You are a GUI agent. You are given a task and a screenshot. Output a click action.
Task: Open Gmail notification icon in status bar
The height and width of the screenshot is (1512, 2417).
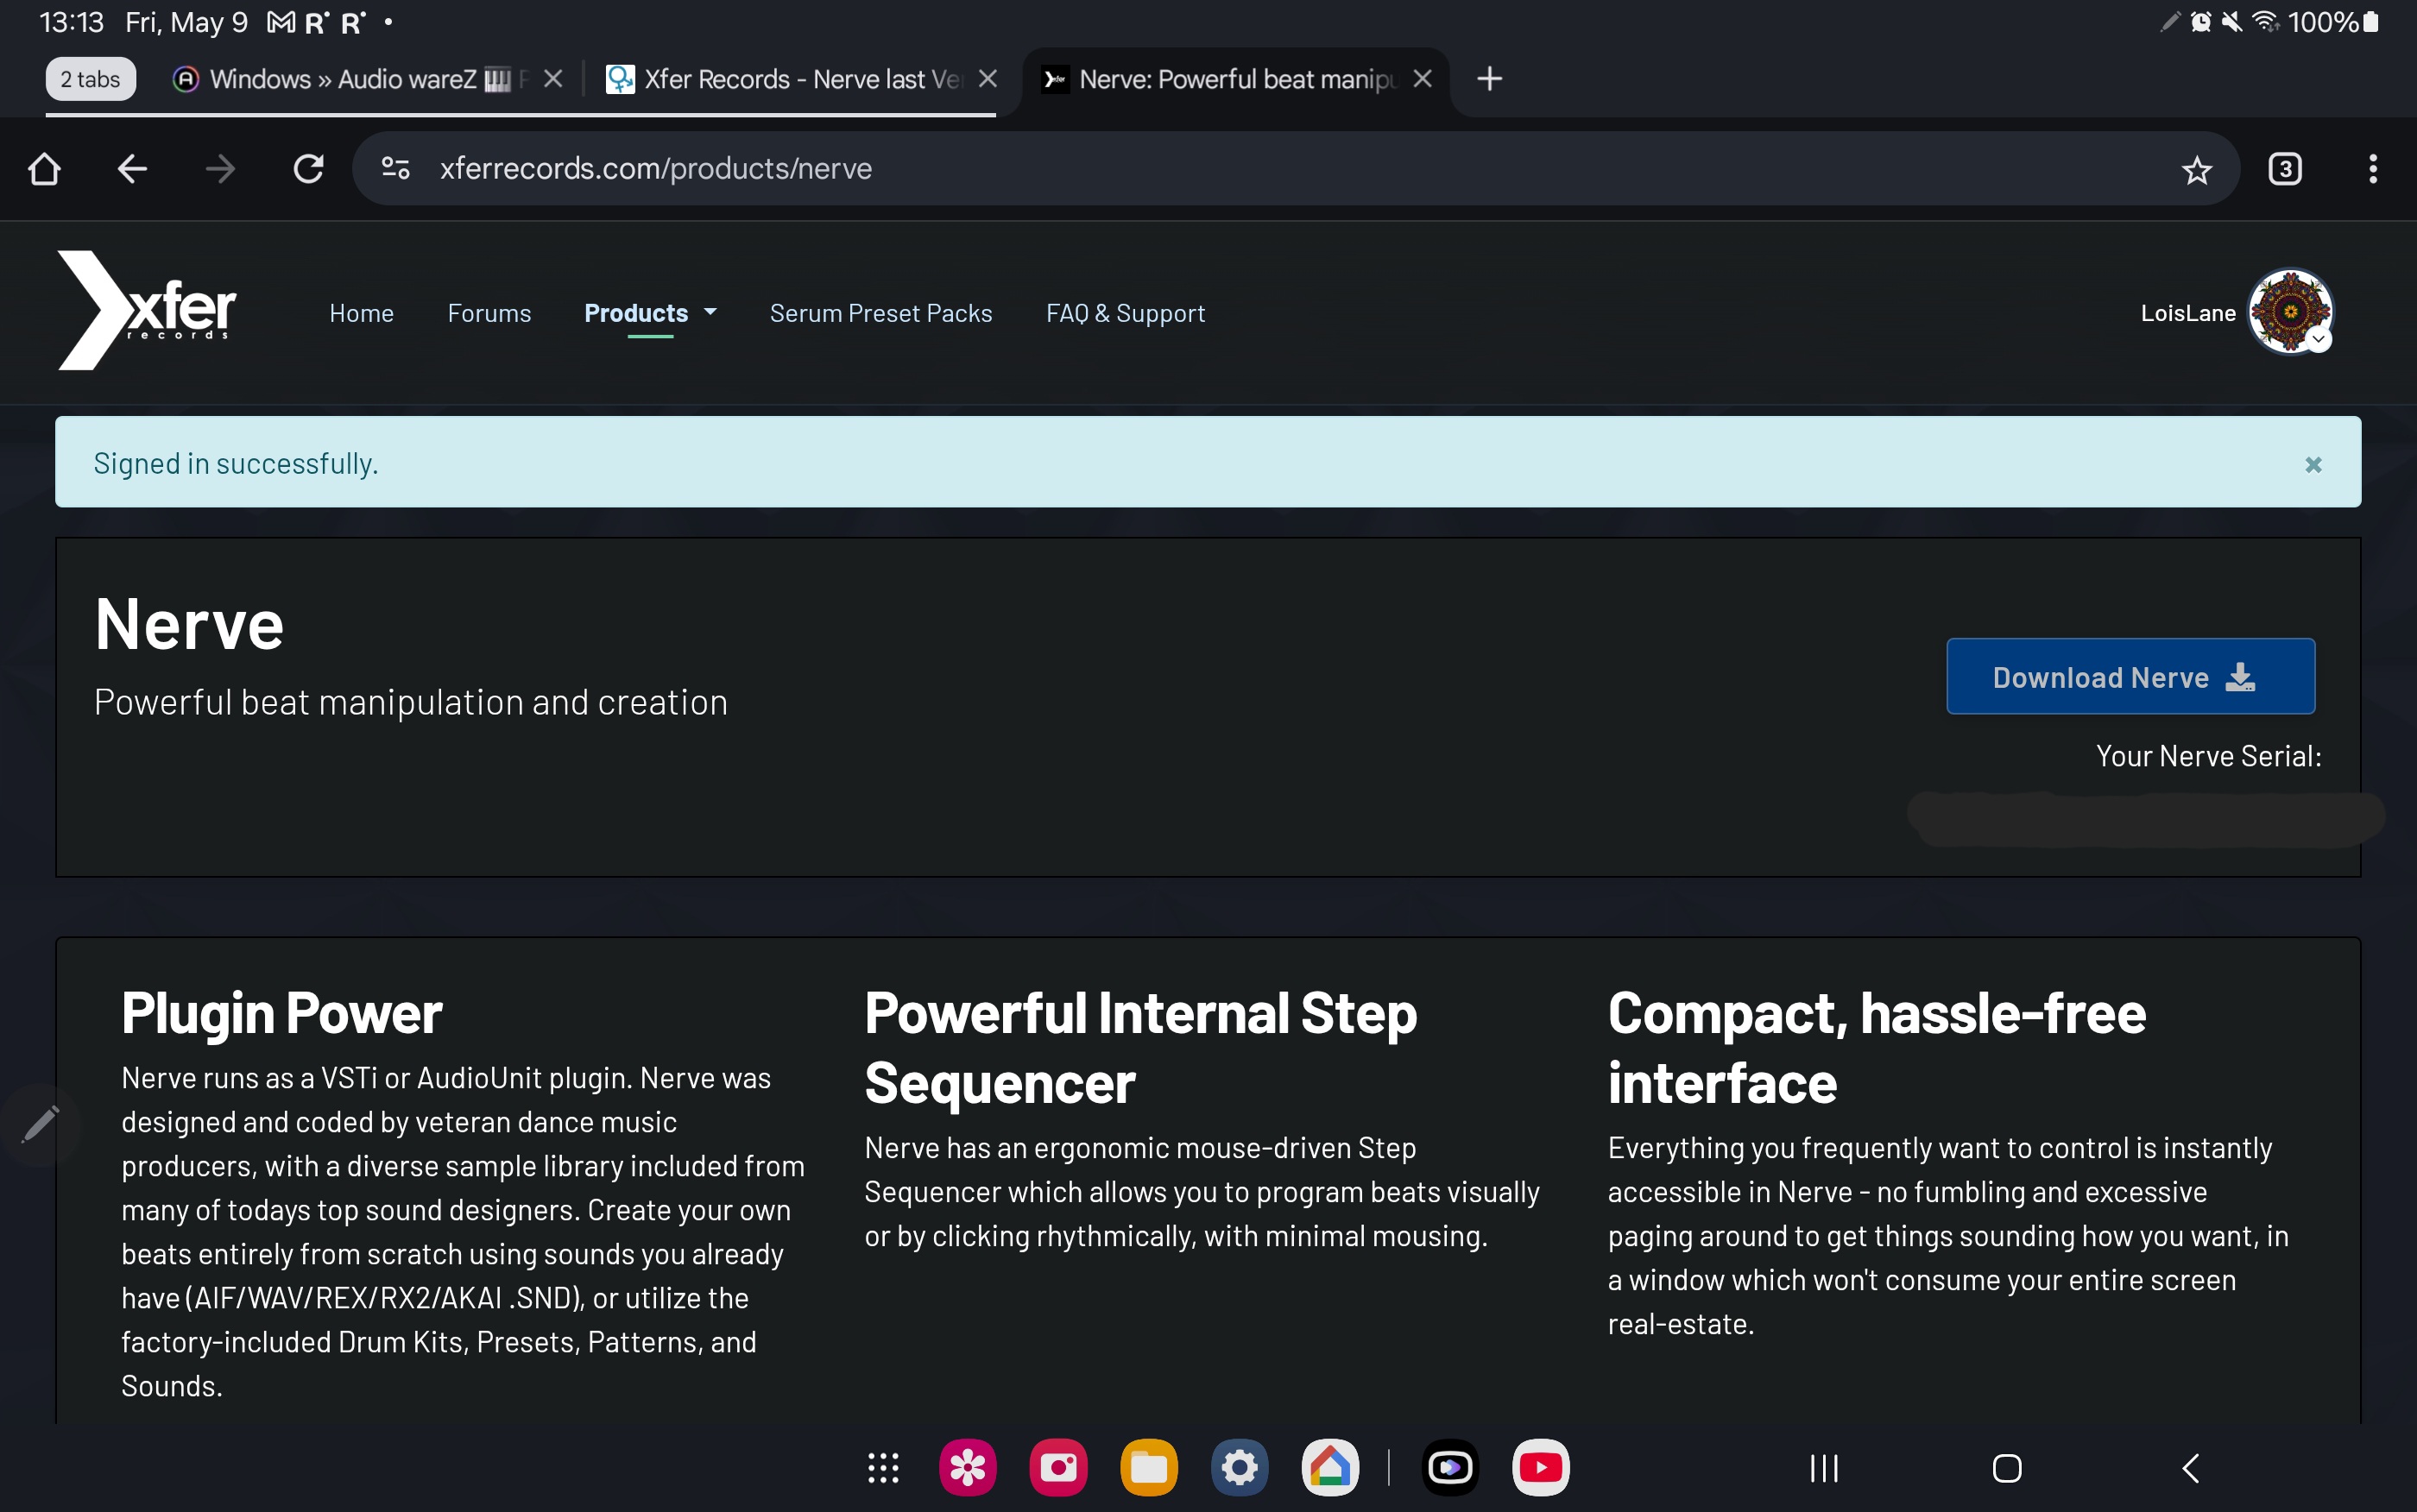pos(281,22)
